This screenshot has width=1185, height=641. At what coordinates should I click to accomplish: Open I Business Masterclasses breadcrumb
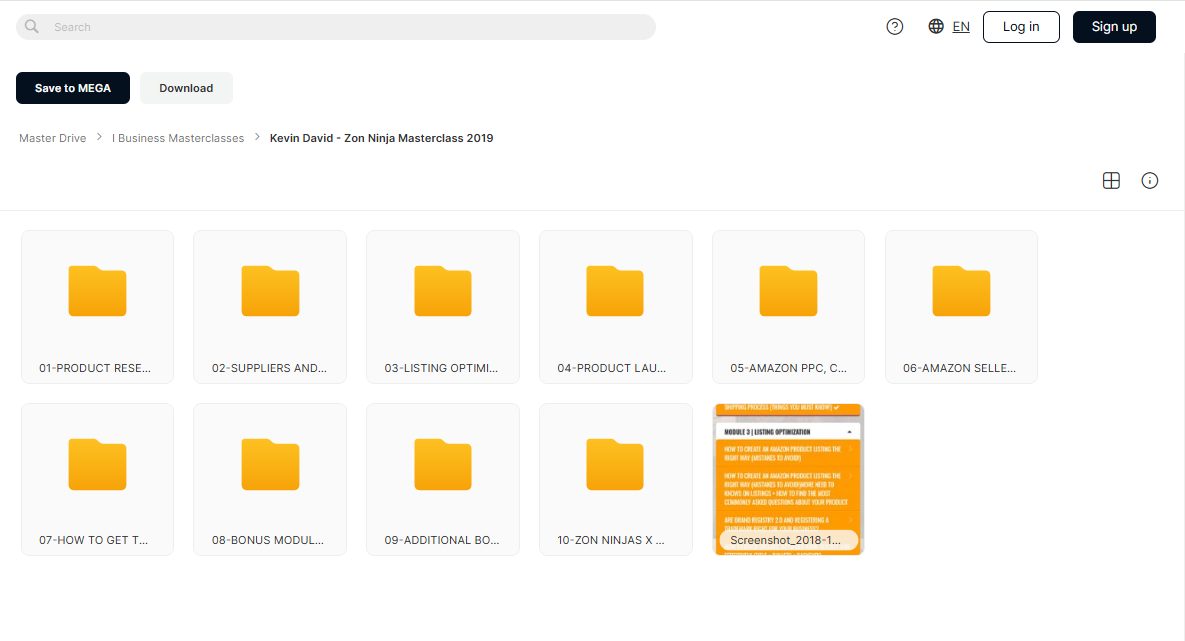coord(178,138)
